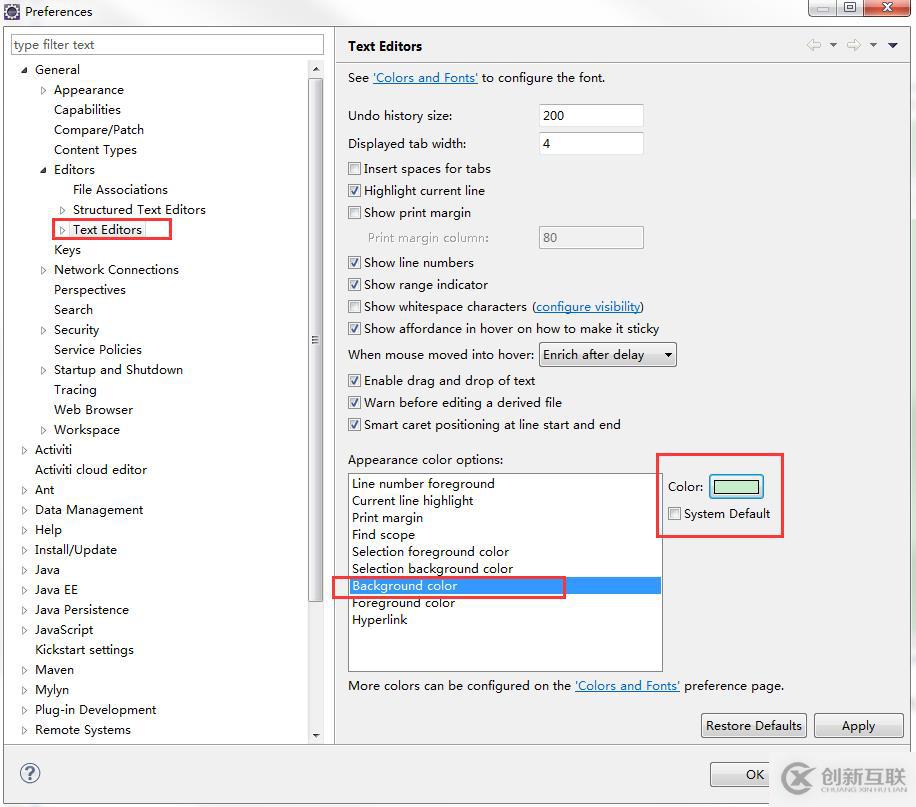Image resolution: width=916 pixels, height=807 pixels.
Task: Click the Eclipse Preferences window icon
Action: pyautogui.click(x=12, y=11)
